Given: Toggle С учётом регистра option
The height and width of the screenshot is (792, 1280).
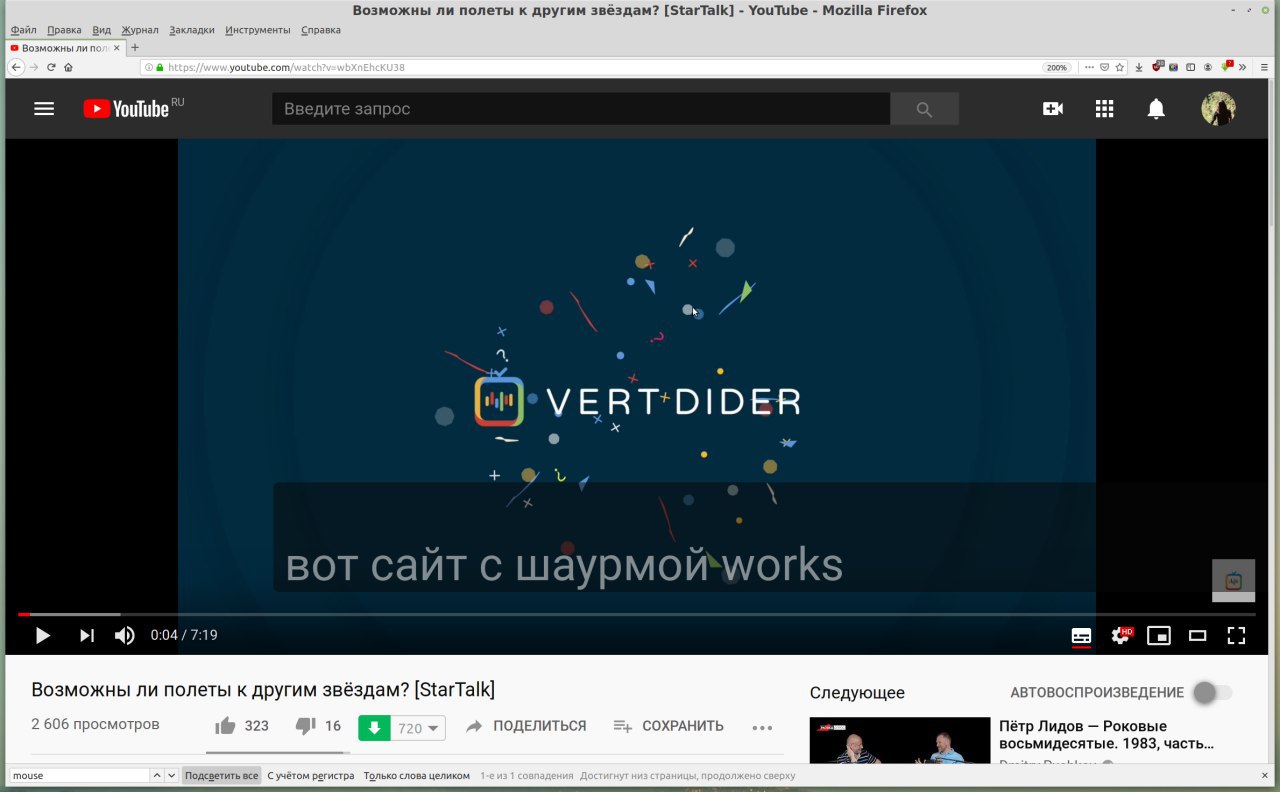Looking at the screenshot, I should pyautogui.click(x=310, y=776).
